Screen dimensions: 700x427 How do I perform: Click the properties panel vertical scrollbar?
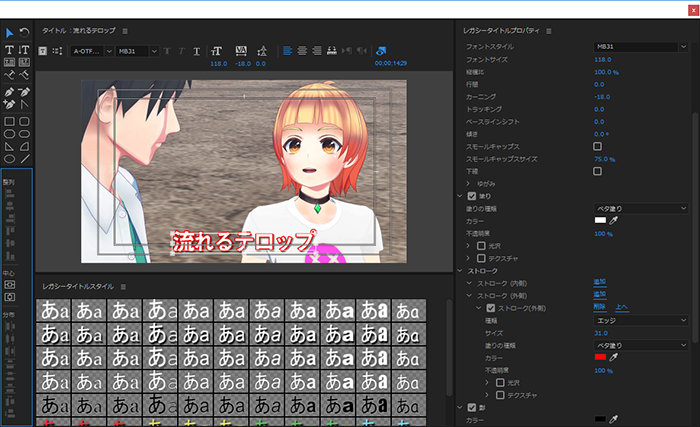[696, 228]
